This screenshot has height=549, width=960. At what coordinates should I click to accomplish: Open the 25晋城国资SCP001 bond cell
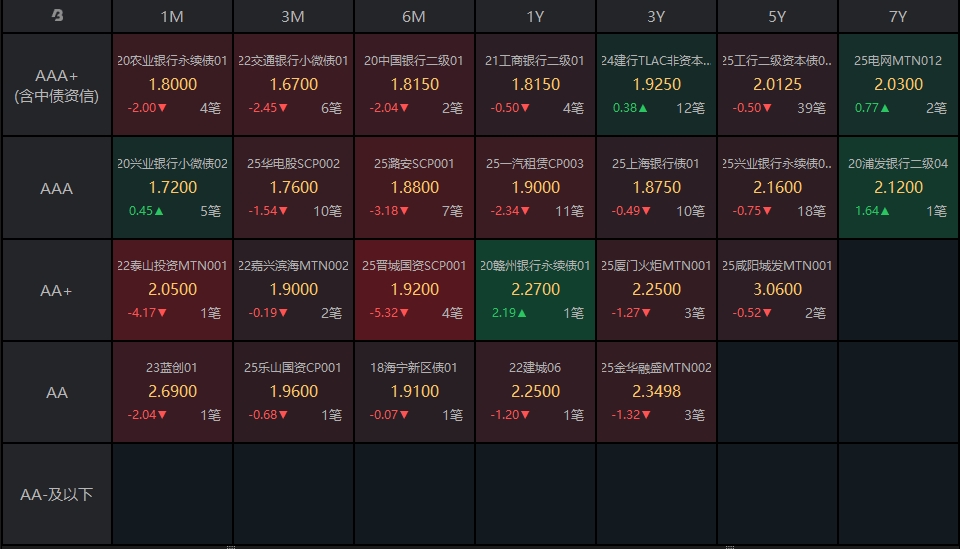pos(414,290)
